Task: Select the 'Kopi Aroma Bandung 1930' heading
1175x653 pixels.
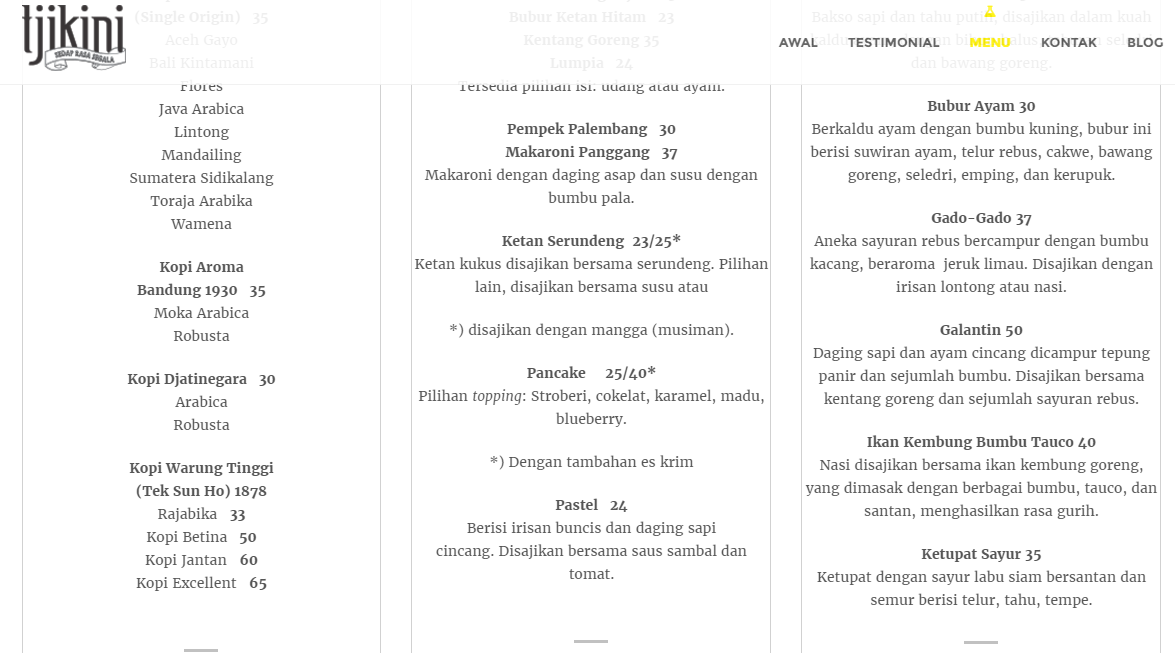Action: (200, 278)
